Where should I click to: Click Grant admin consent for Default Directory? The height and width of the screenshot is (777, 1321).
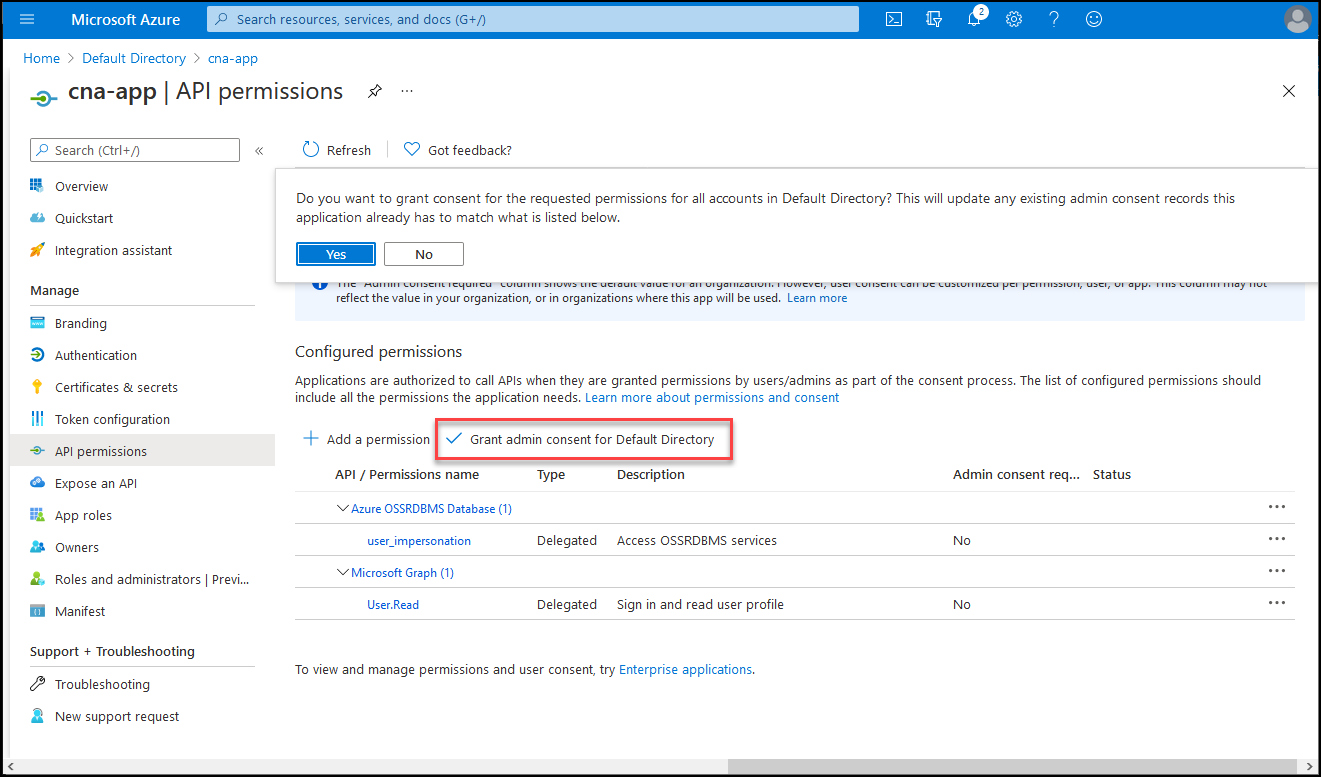[x=581, y=439]
